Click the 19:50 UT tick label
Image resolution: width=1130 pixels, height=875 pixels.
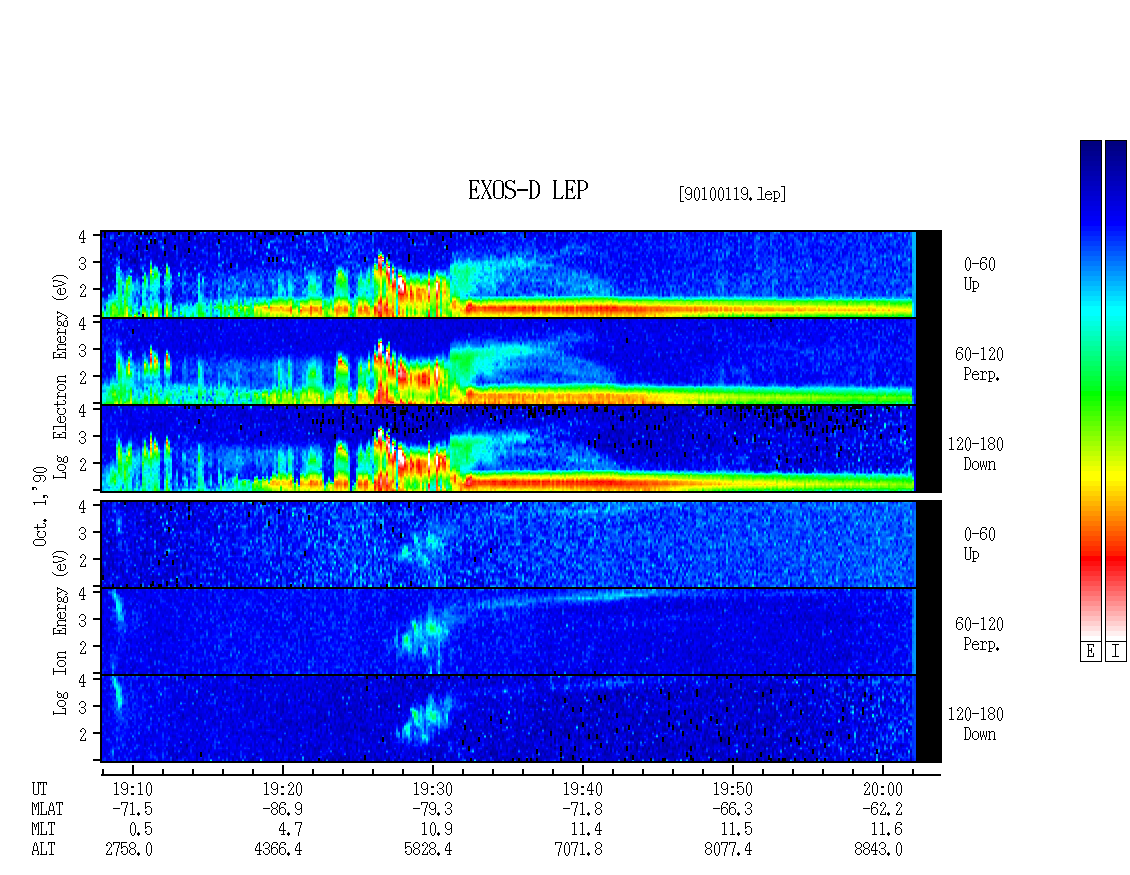732,789
